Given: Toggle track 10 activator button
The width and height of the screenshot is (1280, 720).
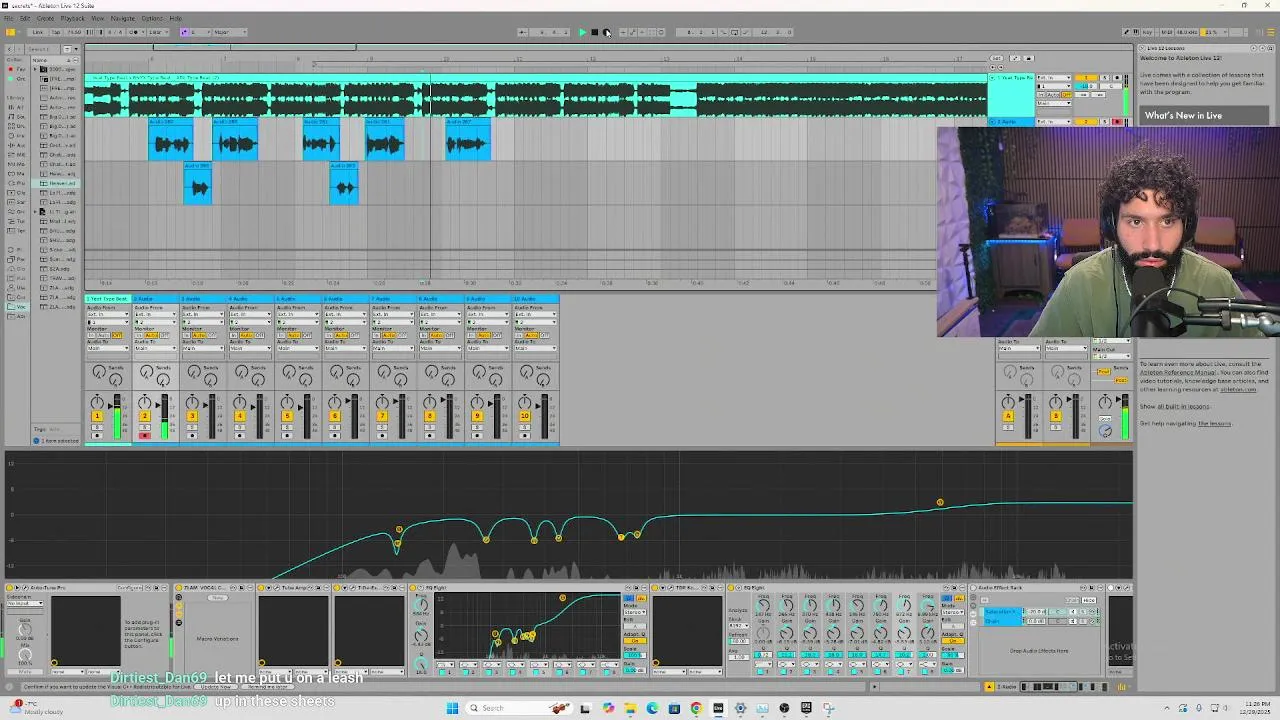Looking at the screenshot, I should point(525,416).
